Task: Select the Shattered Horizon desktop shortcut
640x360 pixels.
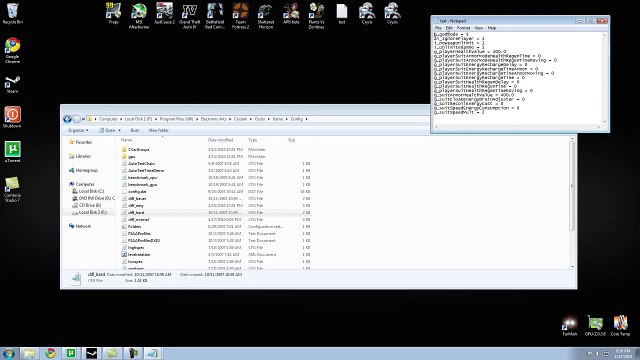Action: pyautogui.click(x=266, y=16)
